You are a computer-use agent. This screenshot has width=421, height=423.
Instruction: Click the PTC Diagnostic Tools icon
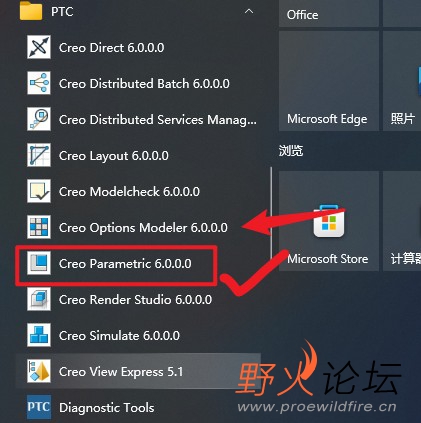[x=39, y=407]
